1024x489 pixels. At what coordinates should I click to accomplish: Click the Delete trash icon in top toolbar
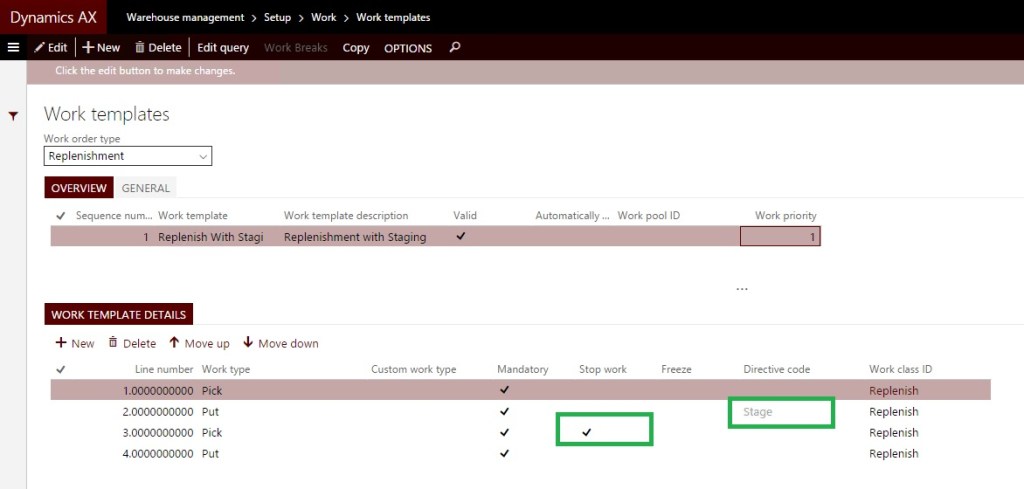[x=140, y=47]
